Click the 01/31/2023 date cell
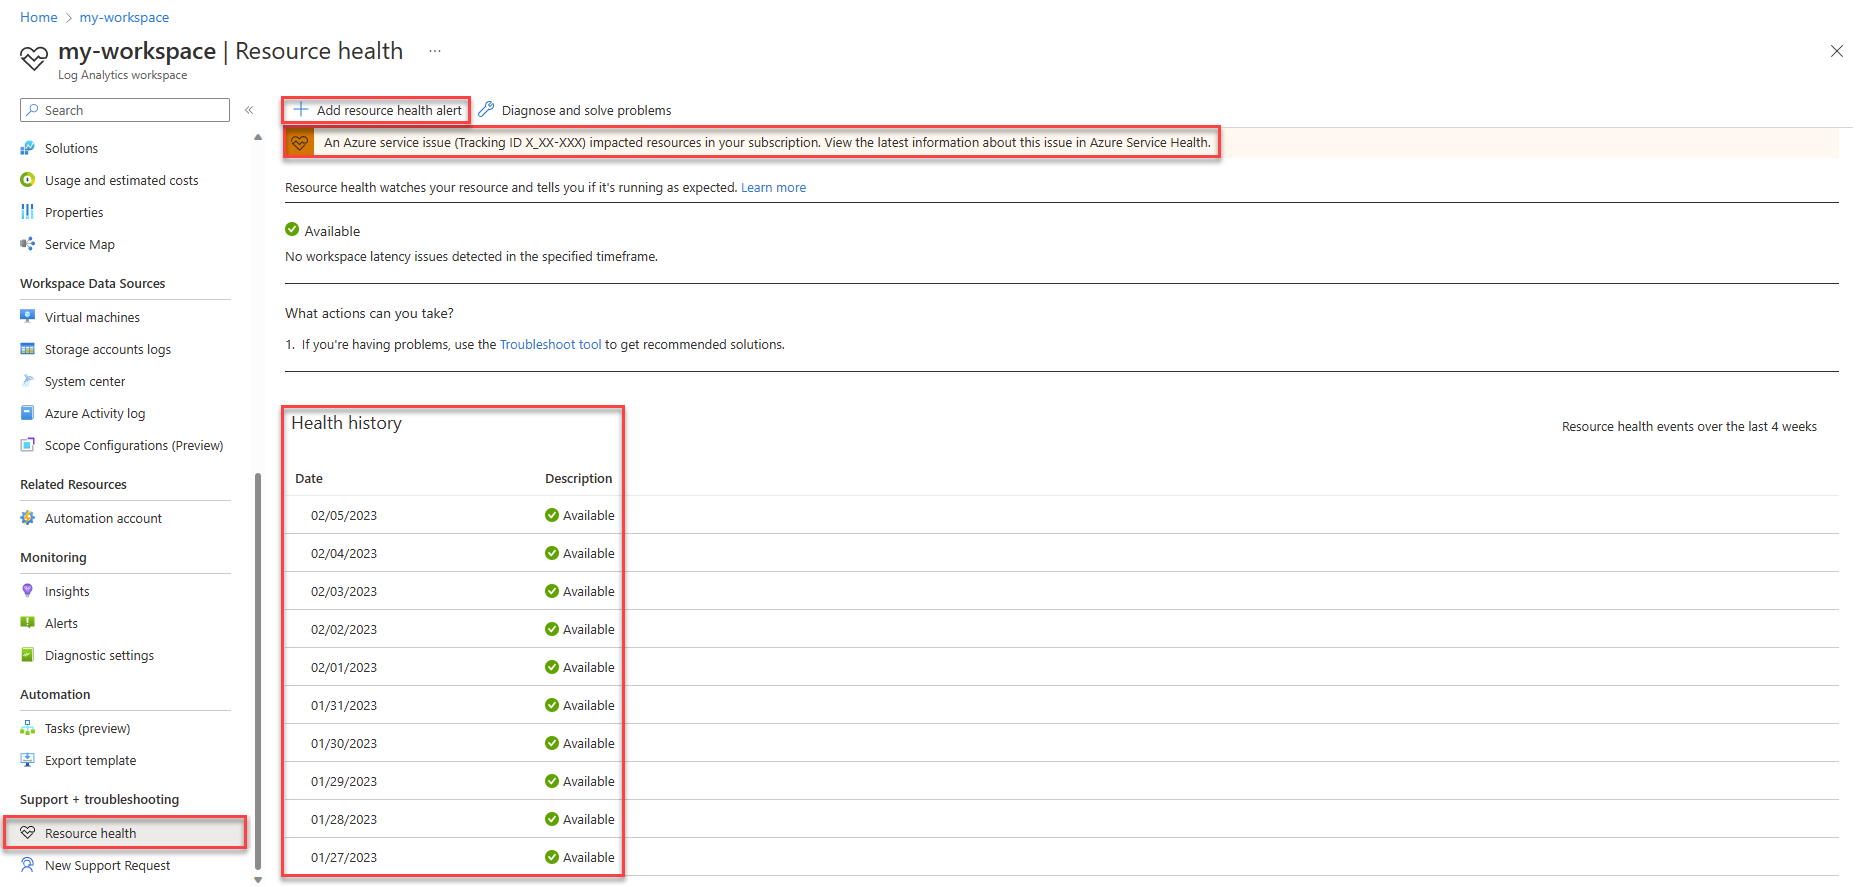Screen dimensions: 1856x887 tap(344, 705)
